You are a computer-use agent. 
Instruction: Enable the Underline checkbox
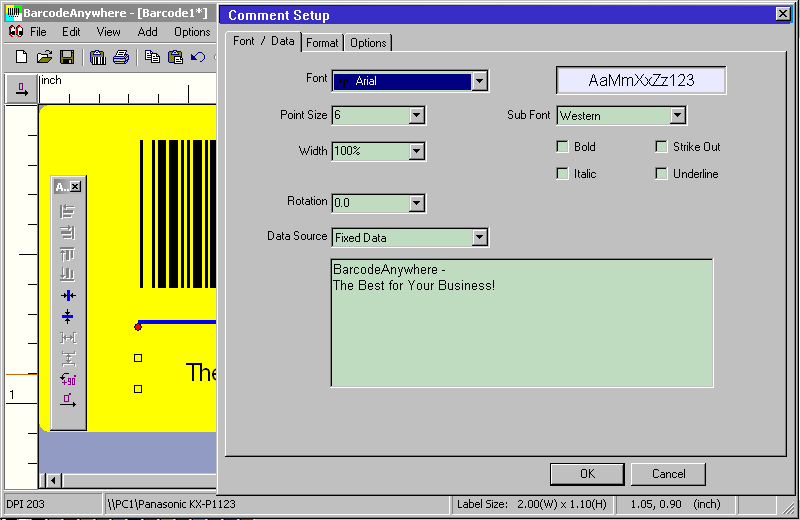661,174
